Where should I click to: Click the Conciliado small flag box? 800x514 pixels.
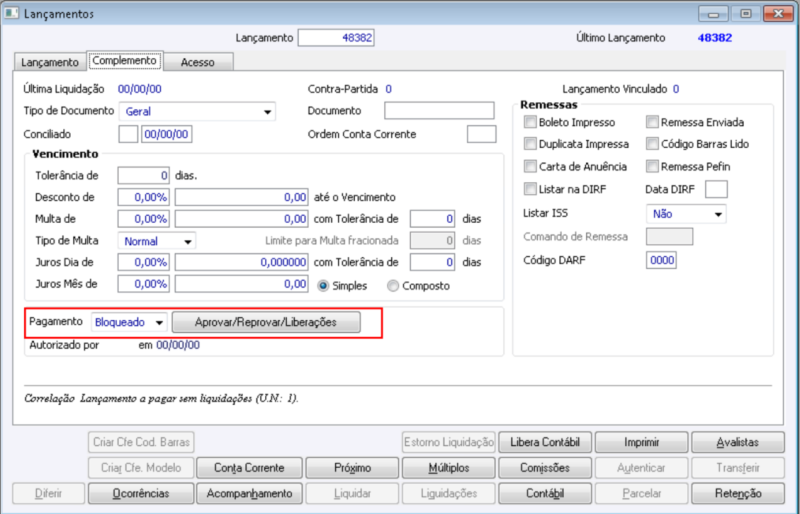point(128,134)
